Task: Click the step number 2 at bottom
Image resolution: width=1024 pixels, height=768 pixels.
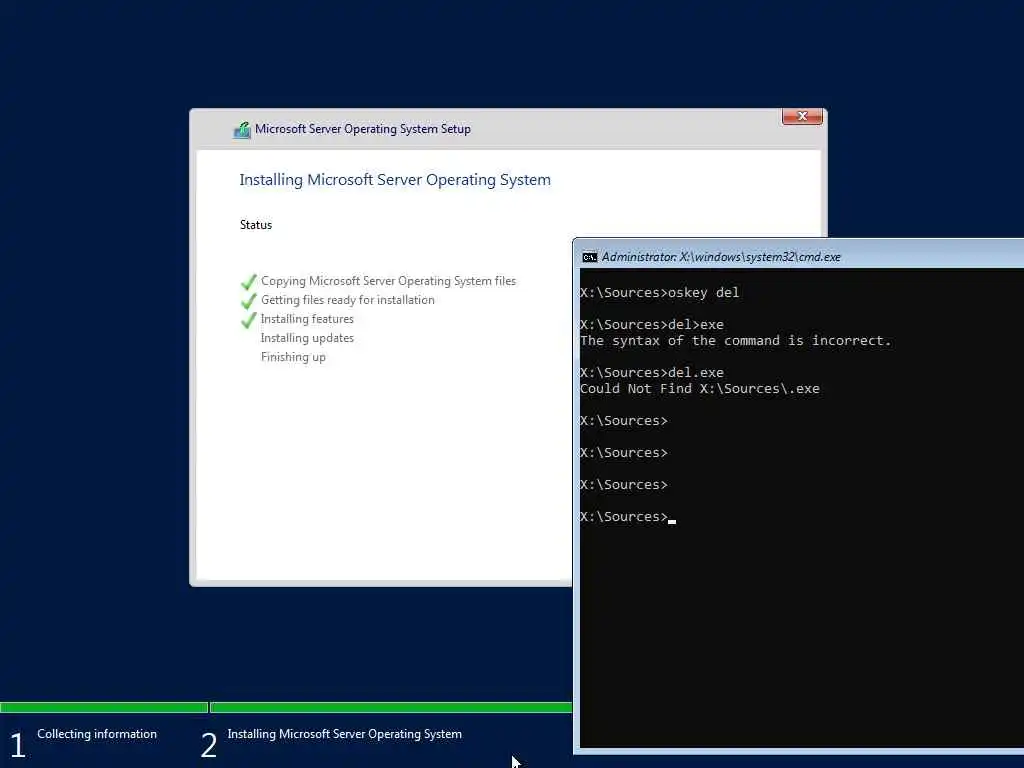Action: (208, 745)
